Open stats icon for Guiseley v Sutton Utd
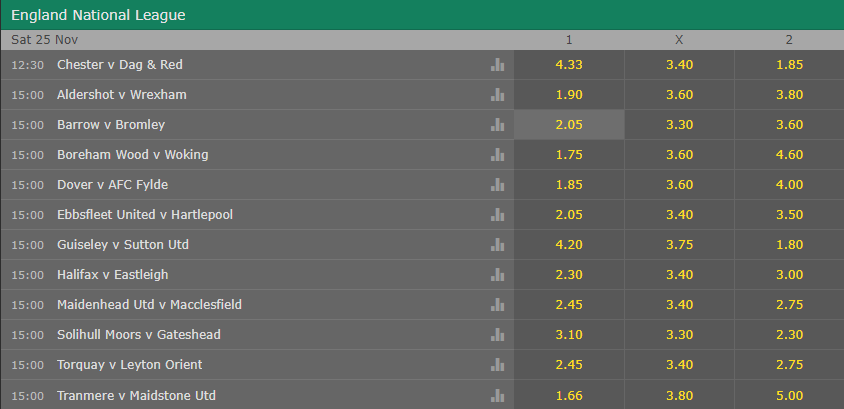The width and height of the screenshot is (844, 409). [497, 245]
